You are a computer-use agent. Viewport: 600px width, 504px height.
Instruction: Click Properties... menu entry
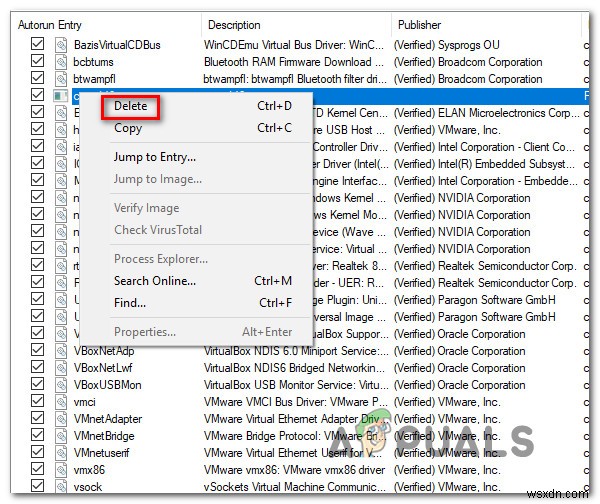(145, 332)
